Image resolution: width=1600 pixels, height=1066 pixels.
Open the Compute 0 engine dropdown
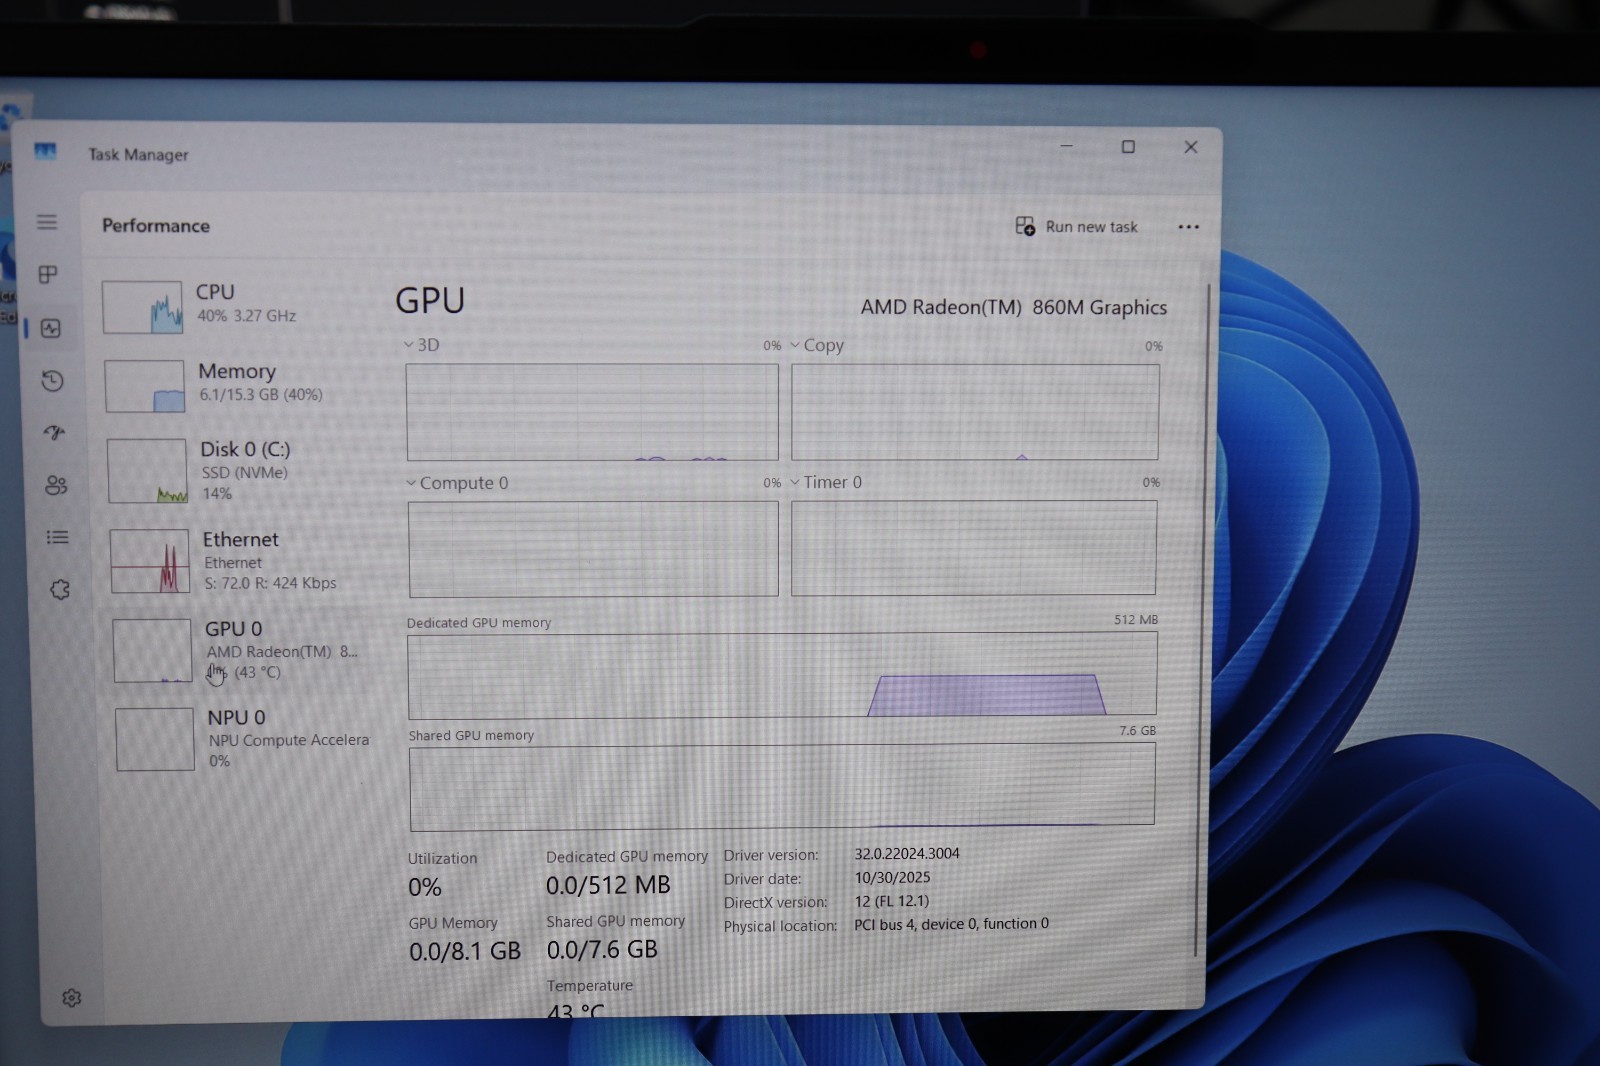pos(457,483)
